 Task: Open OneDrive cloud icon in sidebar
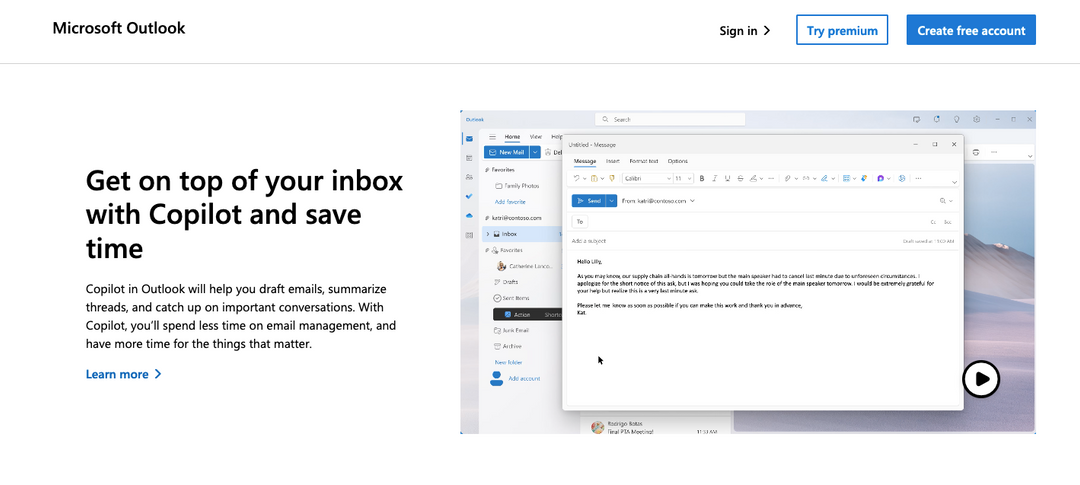click(x=469, y=216)
